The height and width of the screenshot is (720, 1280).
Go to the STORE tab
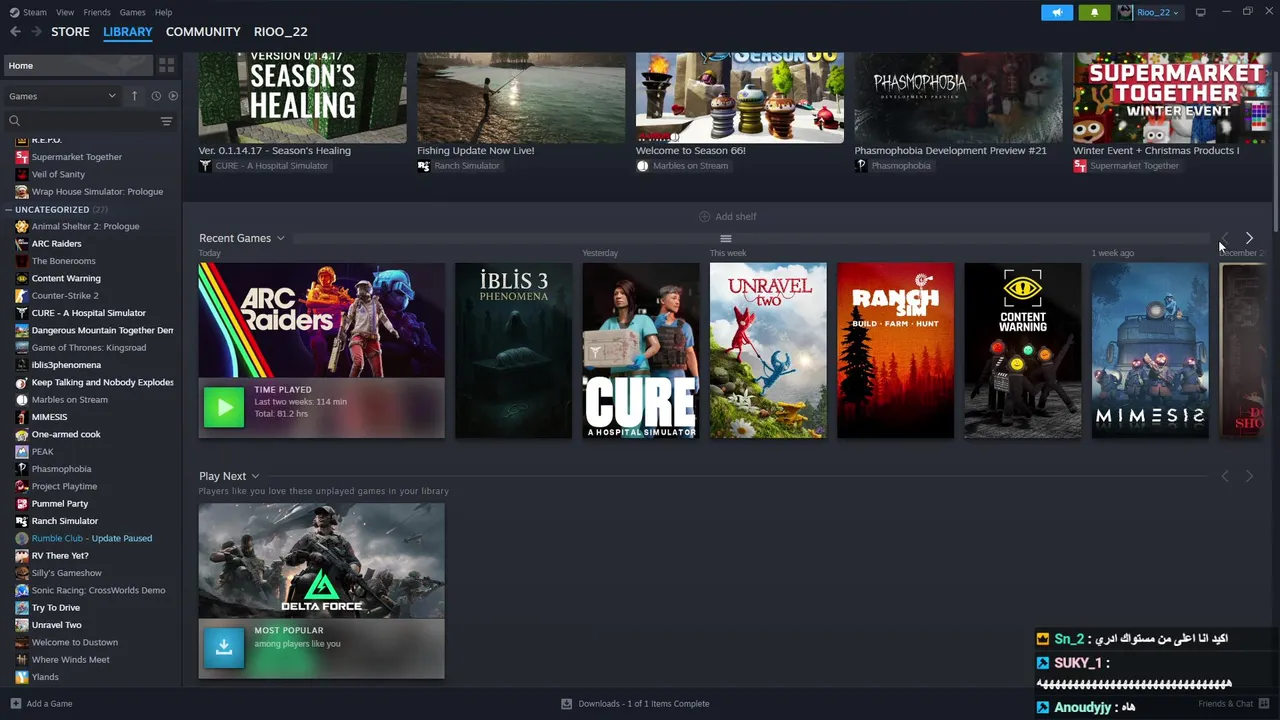pyautogui.click(x=70, y=32)
